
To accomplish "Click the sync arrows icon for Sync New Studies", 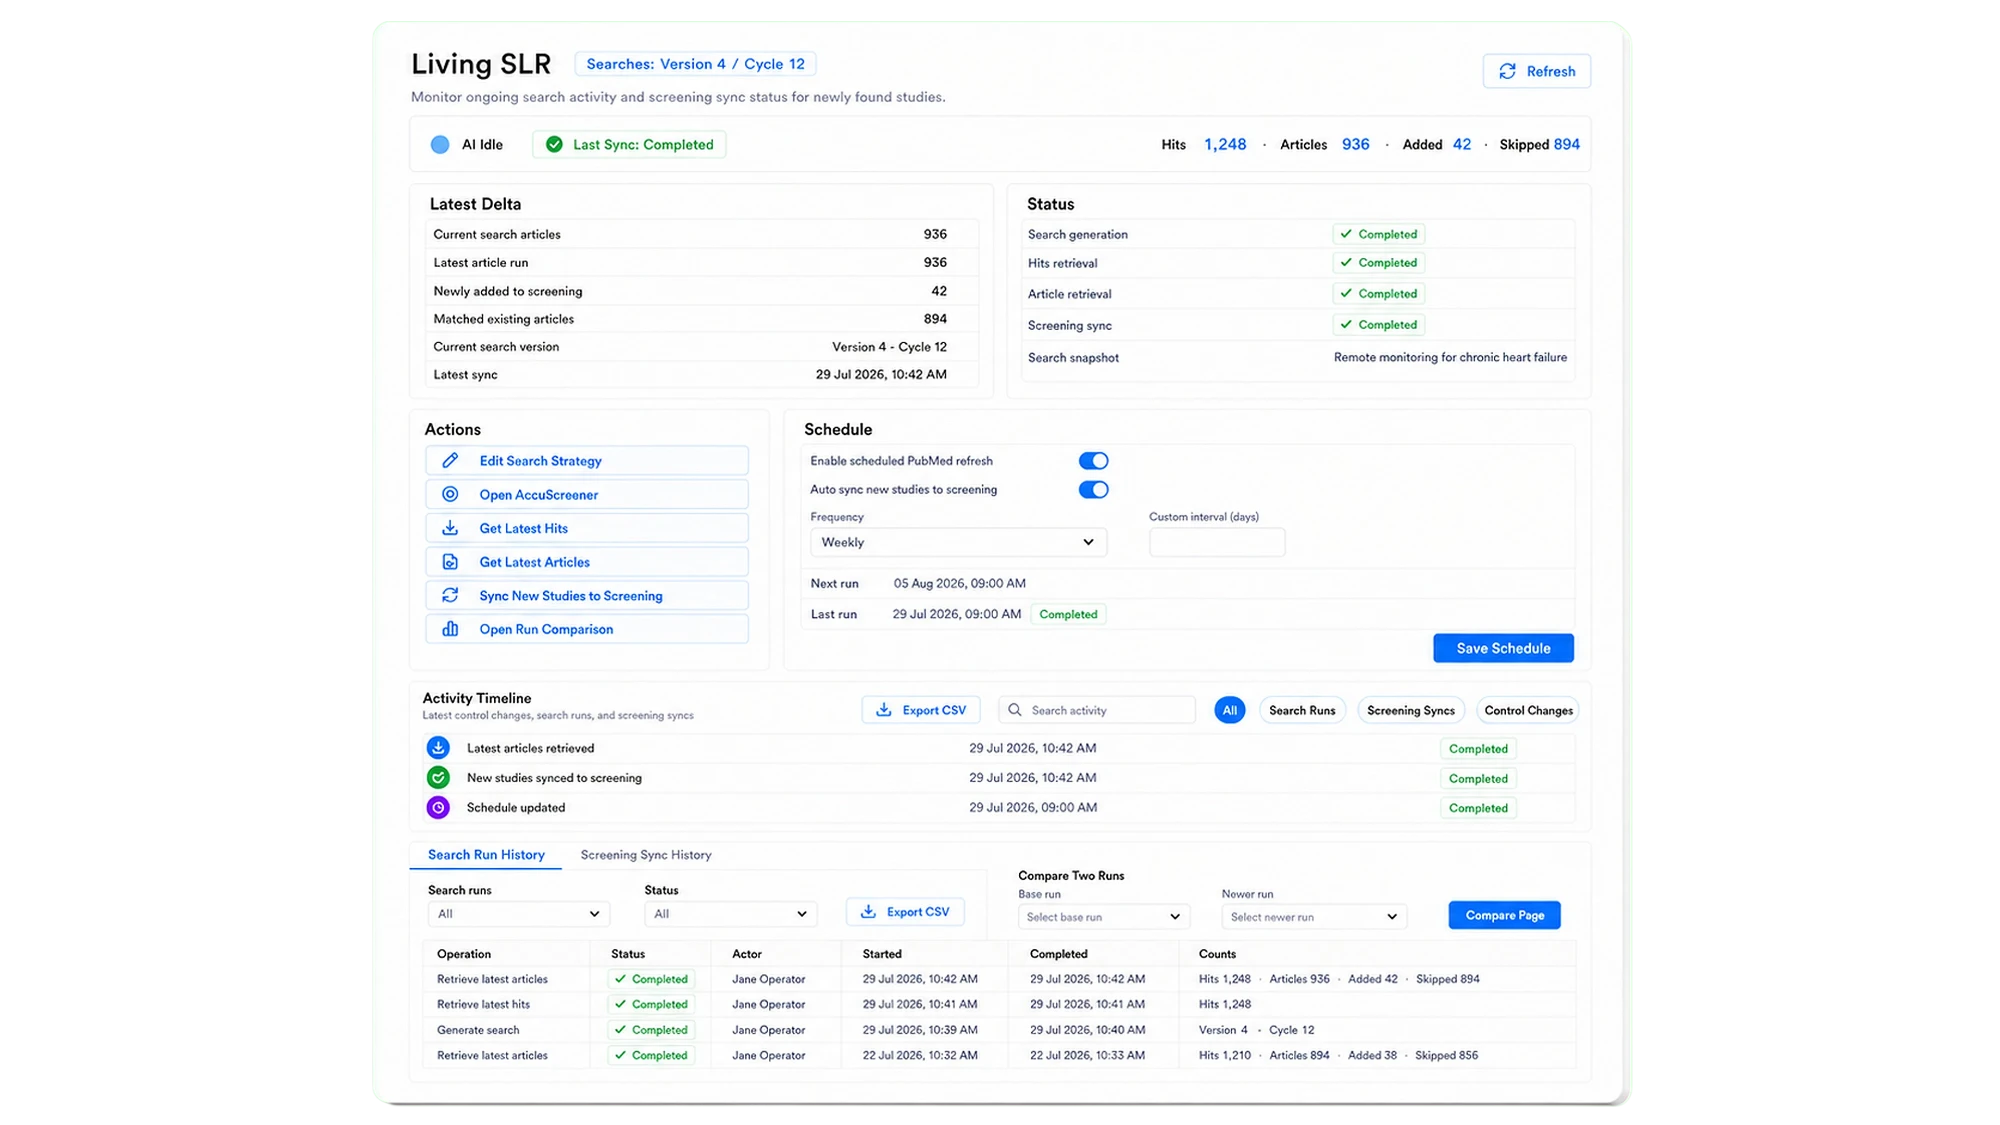I will pos(450,595).
